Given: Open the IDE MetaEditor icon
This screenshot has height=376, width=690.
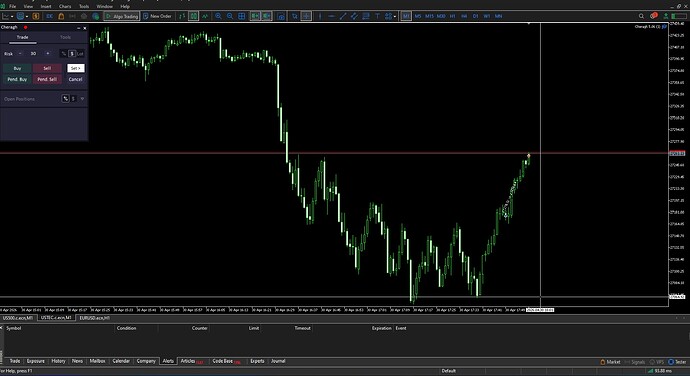Looking at the screenshot, I should tap(50, 16).
